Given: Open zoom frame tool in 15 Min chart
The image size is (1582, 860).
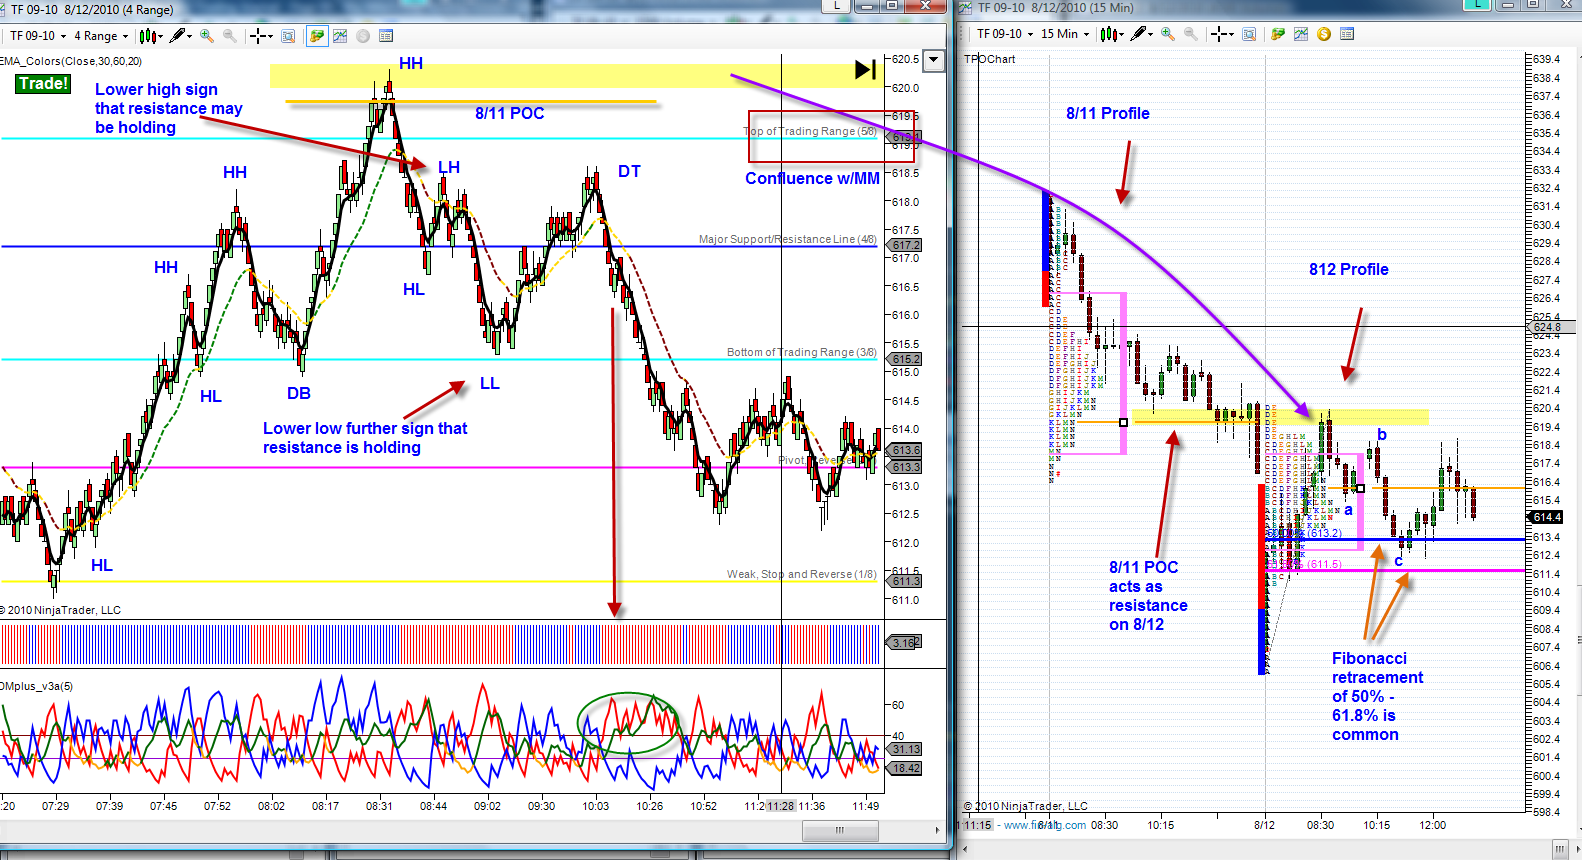Looking at the screenshot, I should click(x=1249, y=34).
